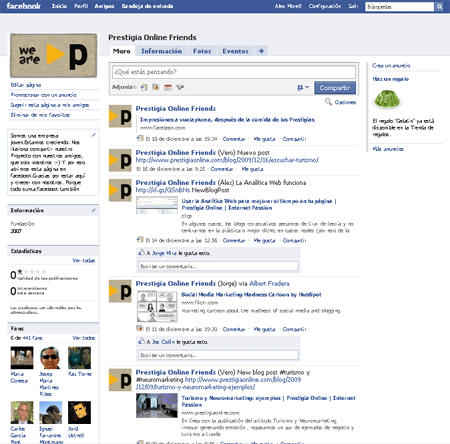Viewport: 450px width, 444px height.
Task: Click Más anuncios link
Action: coord(388,149)
